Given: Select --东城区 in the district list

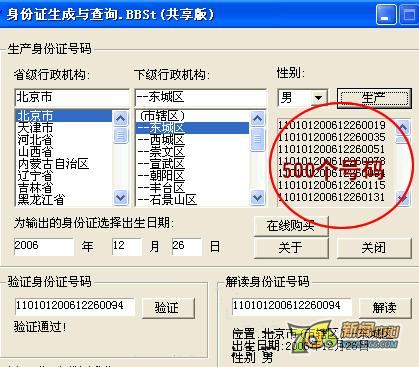Looking at the screenshot, I should [192, 128].
